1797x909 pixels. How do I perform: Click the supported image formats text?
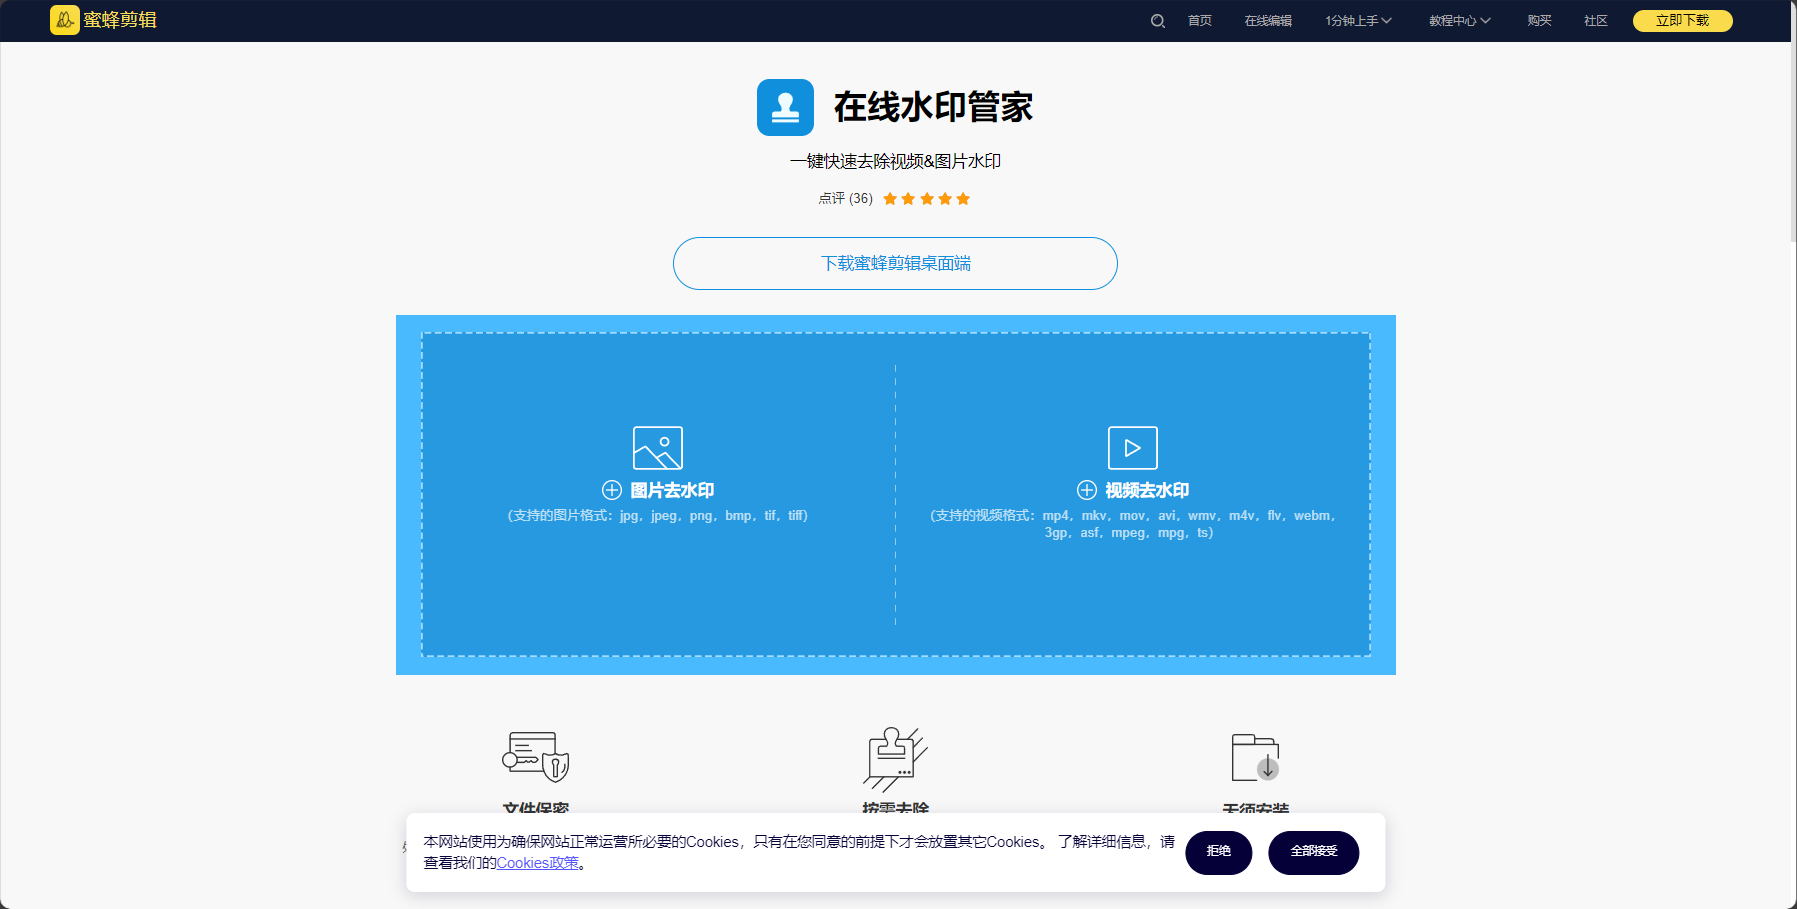pos(658,516)
